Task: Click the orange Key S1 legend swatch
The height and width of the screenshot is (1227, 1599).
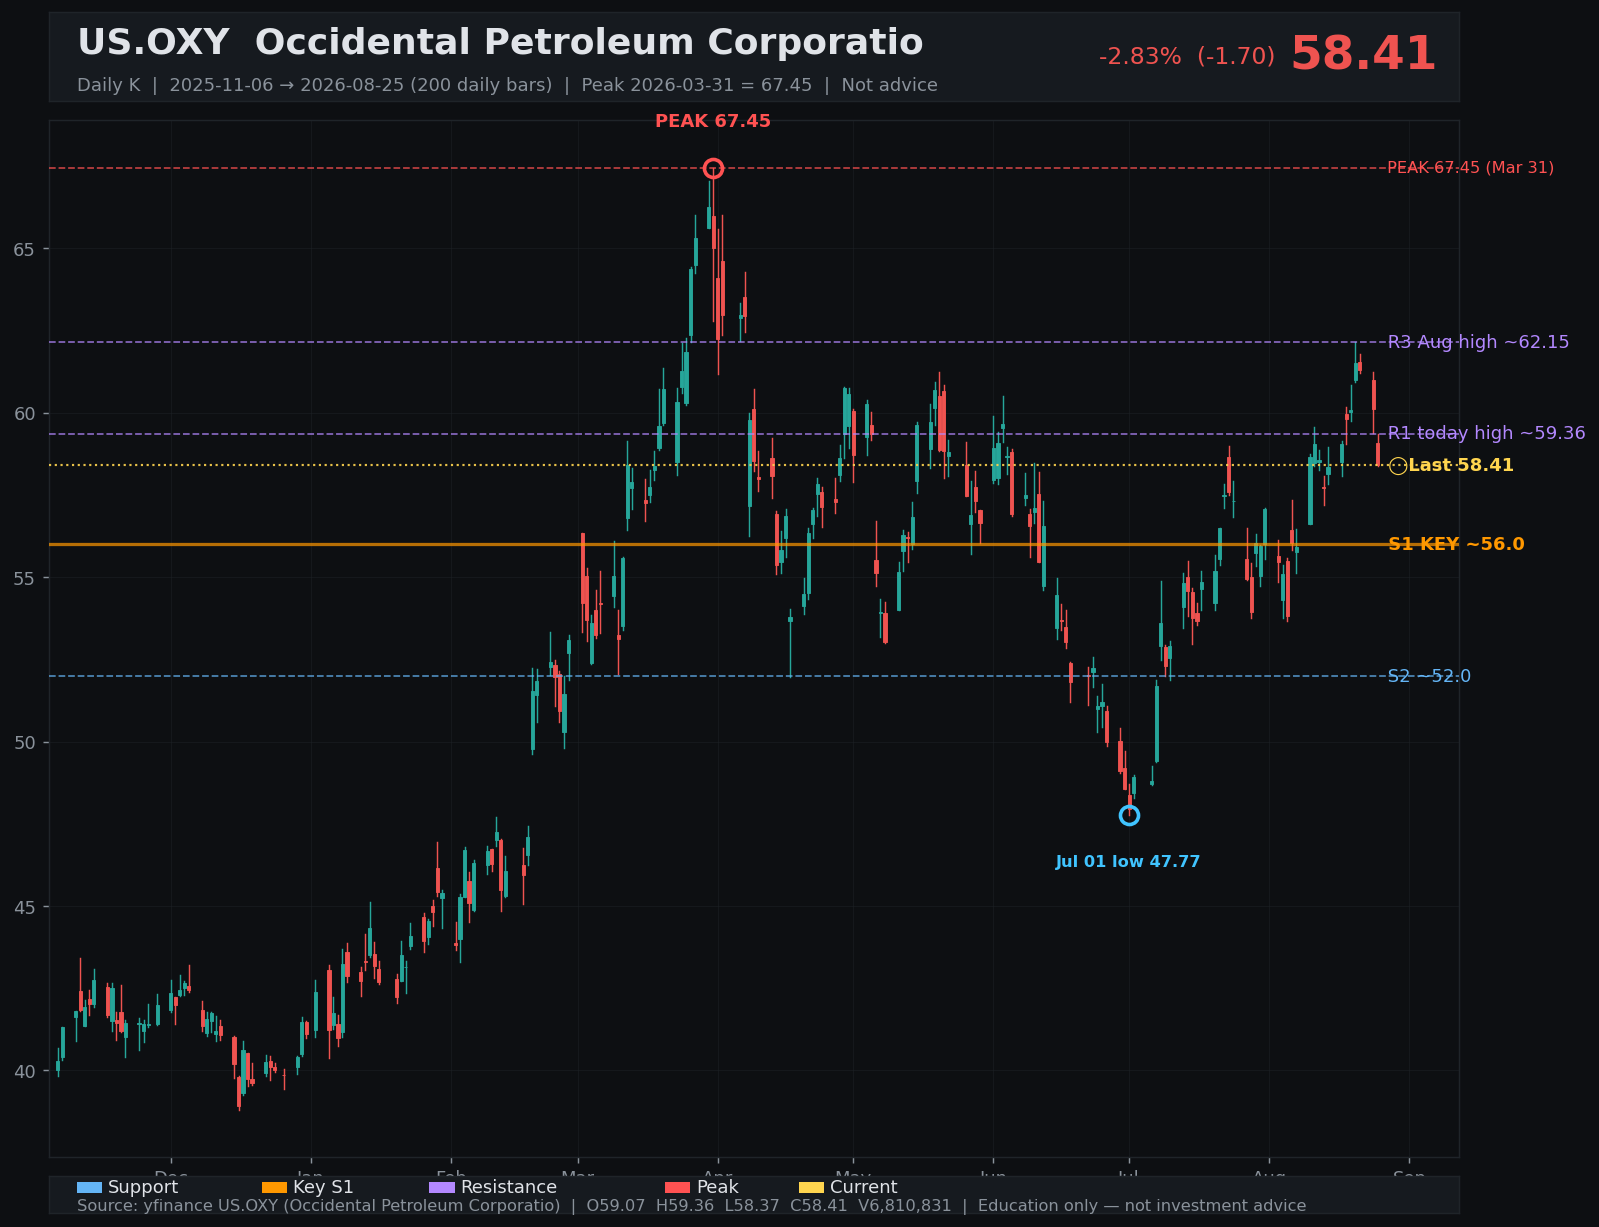Action: 274,1188
